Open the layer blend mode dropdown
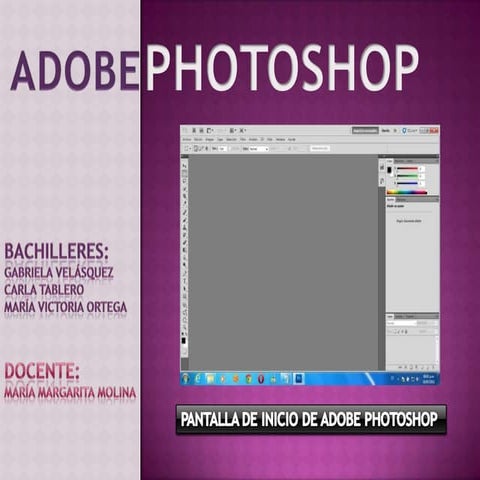This screenshot has width=480, height=480. 402,323
